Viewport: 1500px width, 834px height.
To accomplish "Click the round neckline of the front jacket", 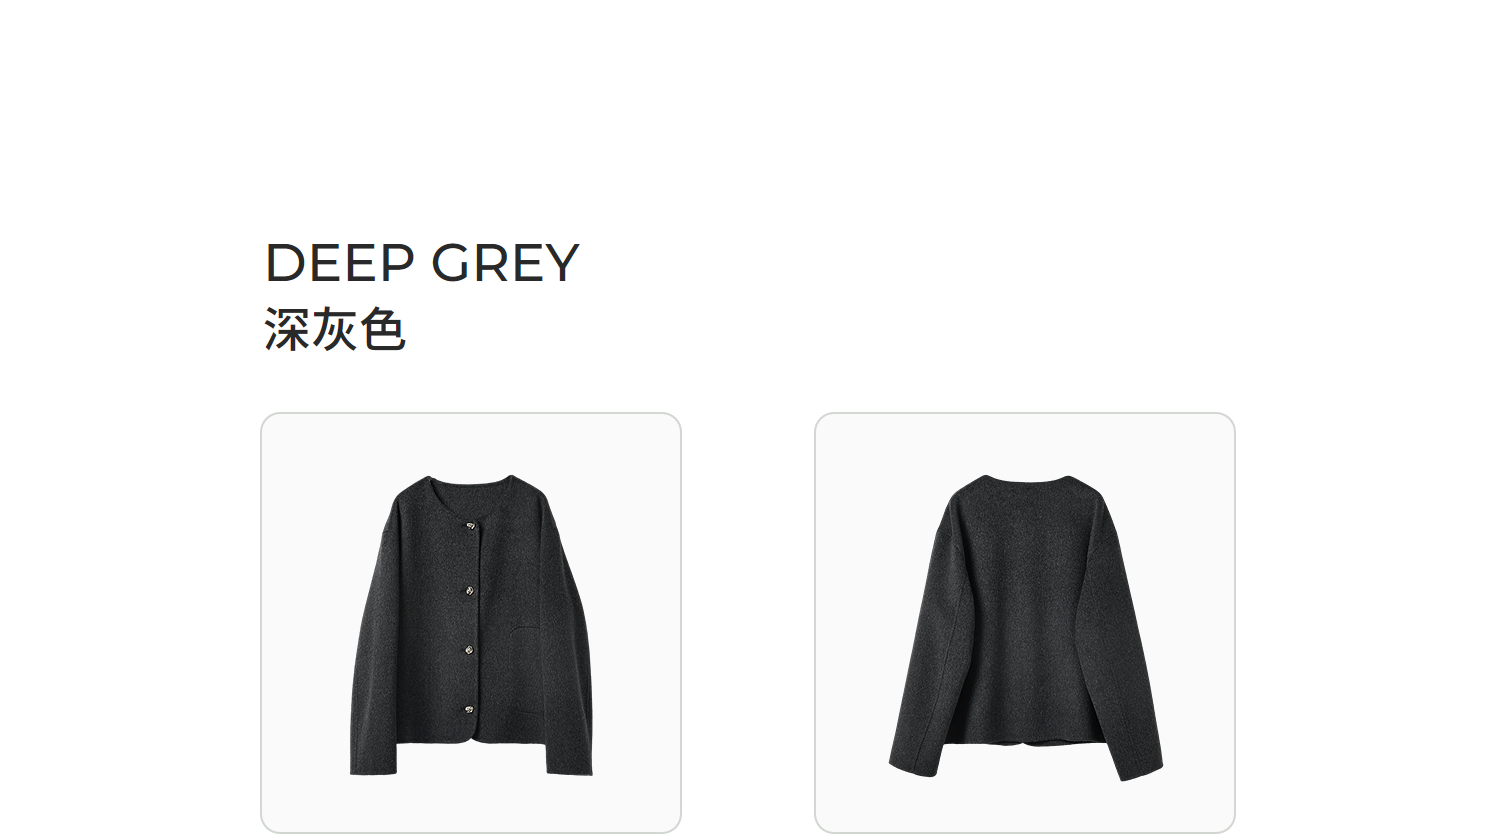I will 471,487.
